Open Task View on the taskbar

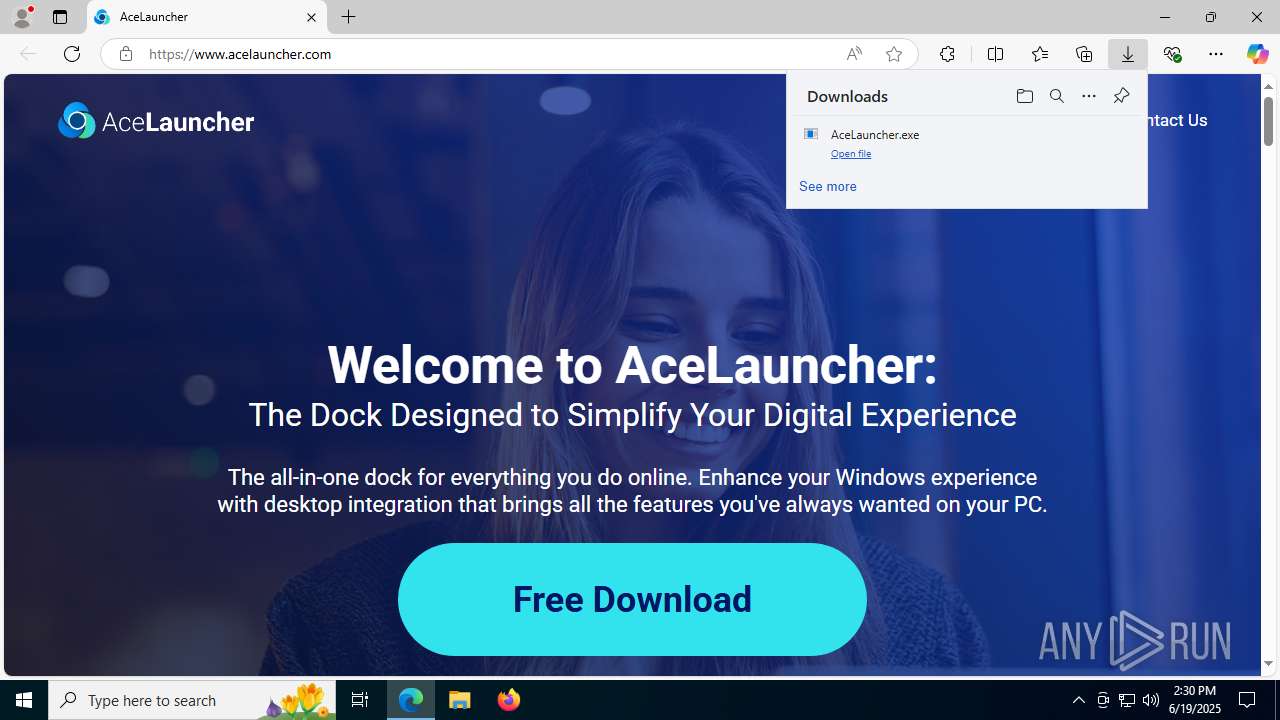tap(360, 700)
